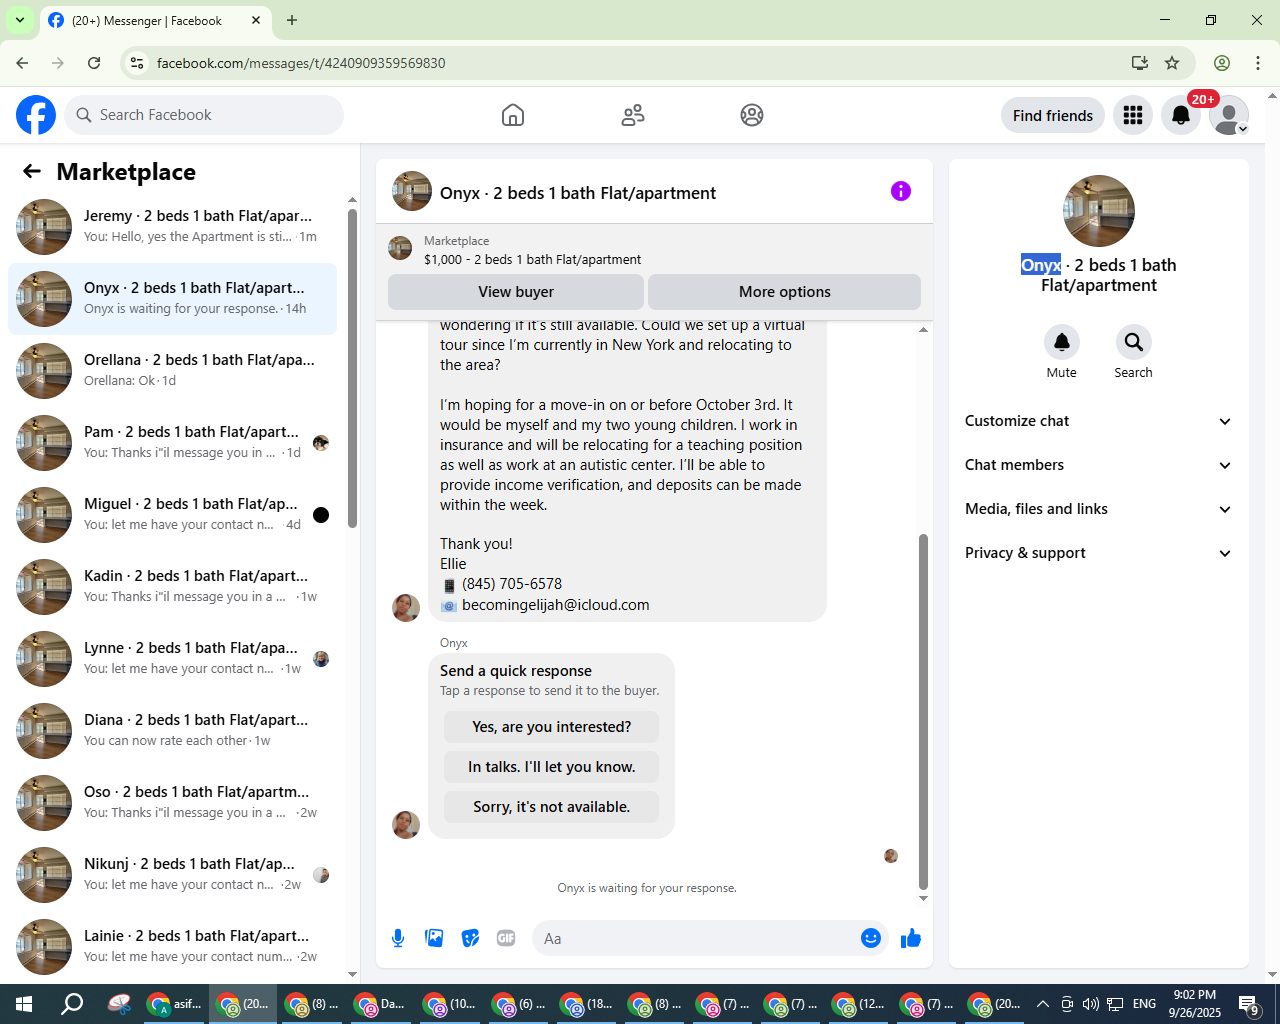Click the browser address bar URL
The height and width of the screenshot is (1024, 1280).
pos(301,63)
